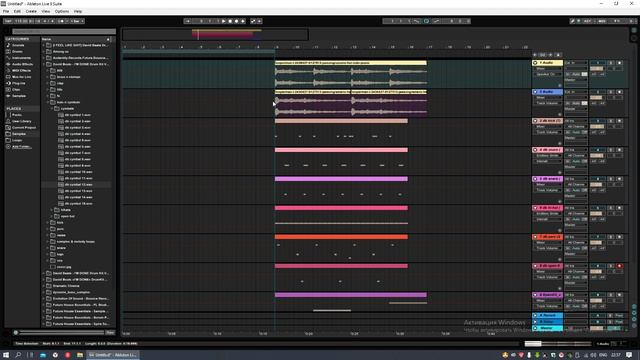Select MIDI Effects category in browser
This screenshot has height=360, width=640.
(x=21, y=71)
